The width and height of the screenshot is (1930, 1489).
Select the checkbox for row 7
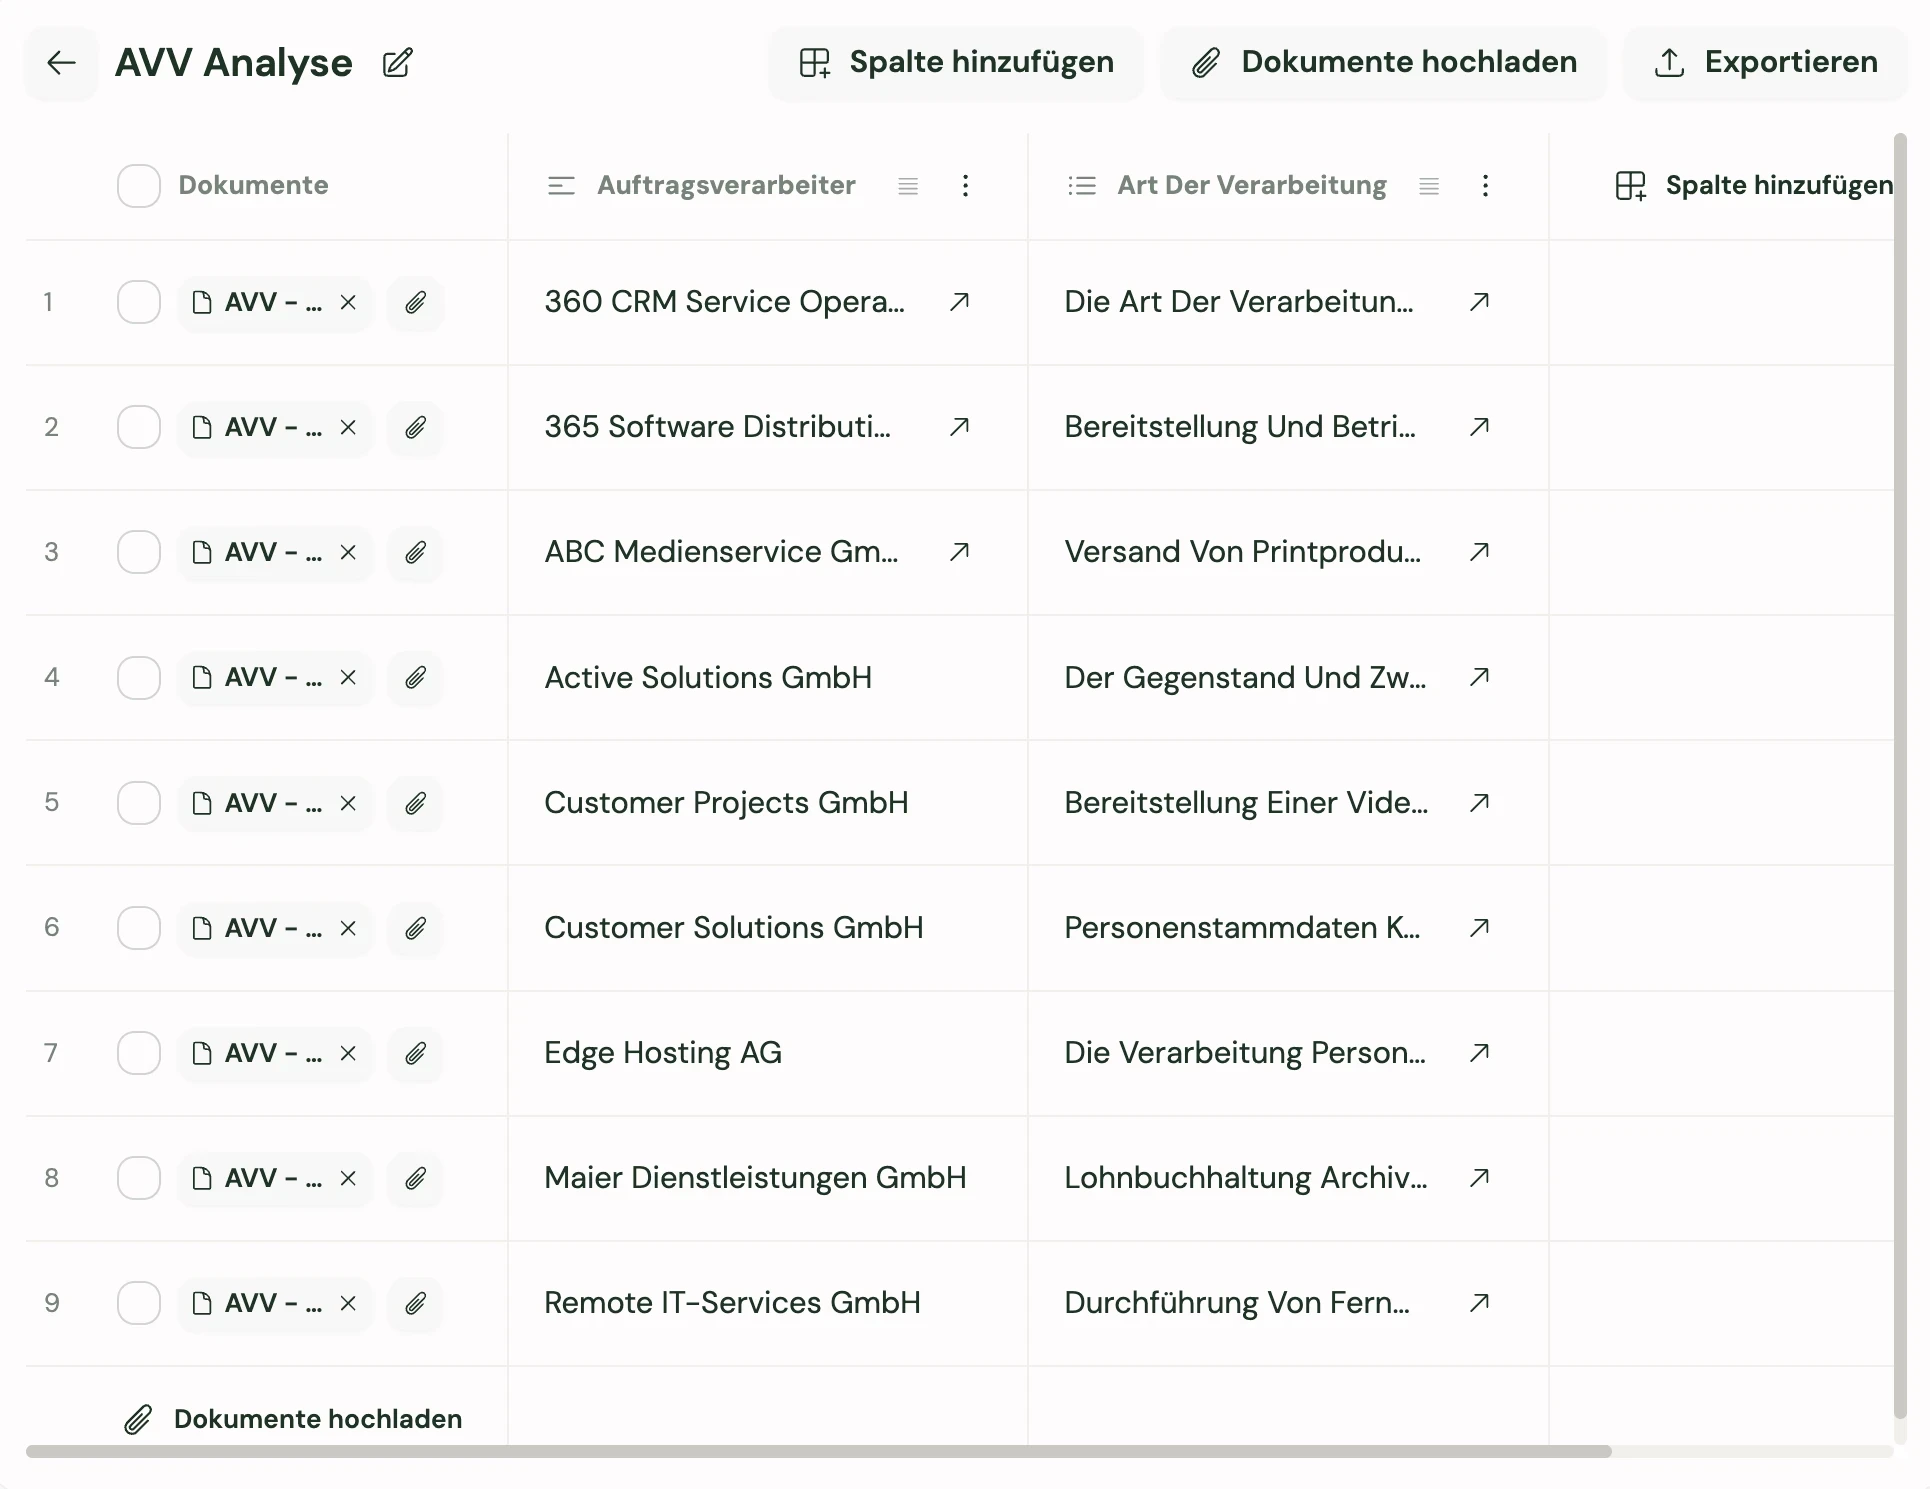tap(139, 1053)
